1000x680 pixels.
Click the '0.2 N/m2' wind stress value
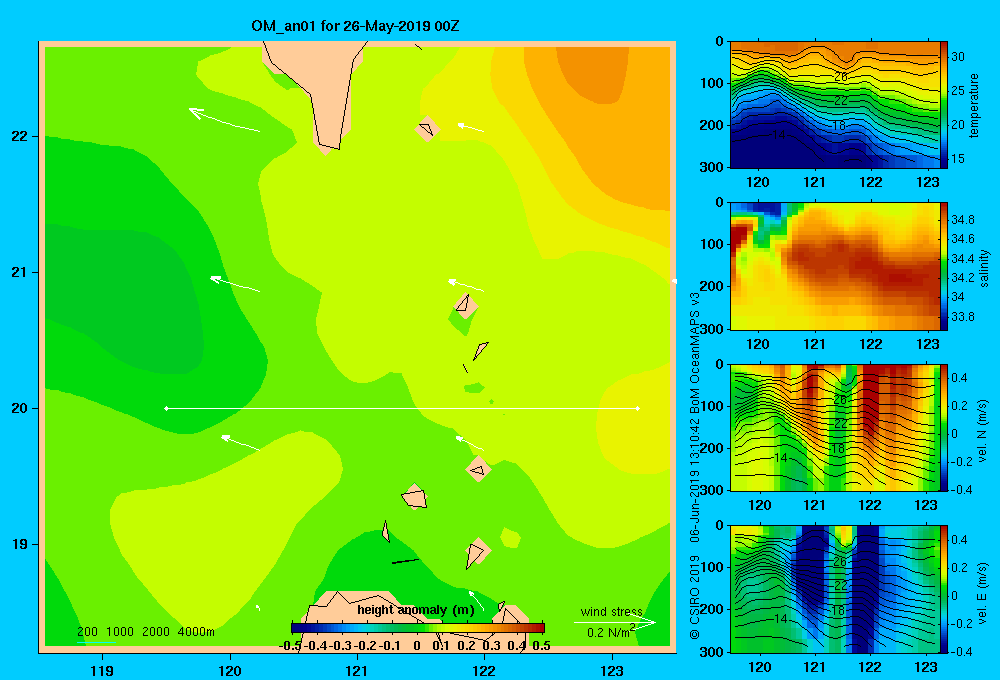click(x=611, y=632)
